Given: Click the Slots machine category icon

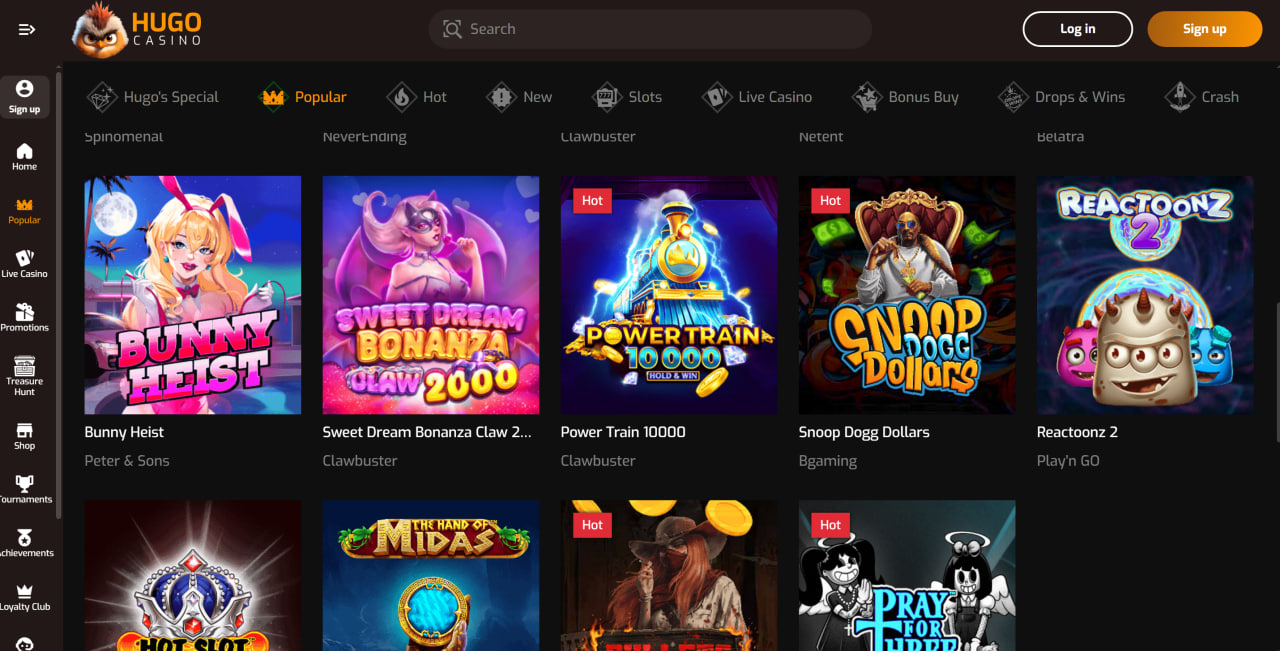Looking at the screenshot, I should click(x=605, y=97).
